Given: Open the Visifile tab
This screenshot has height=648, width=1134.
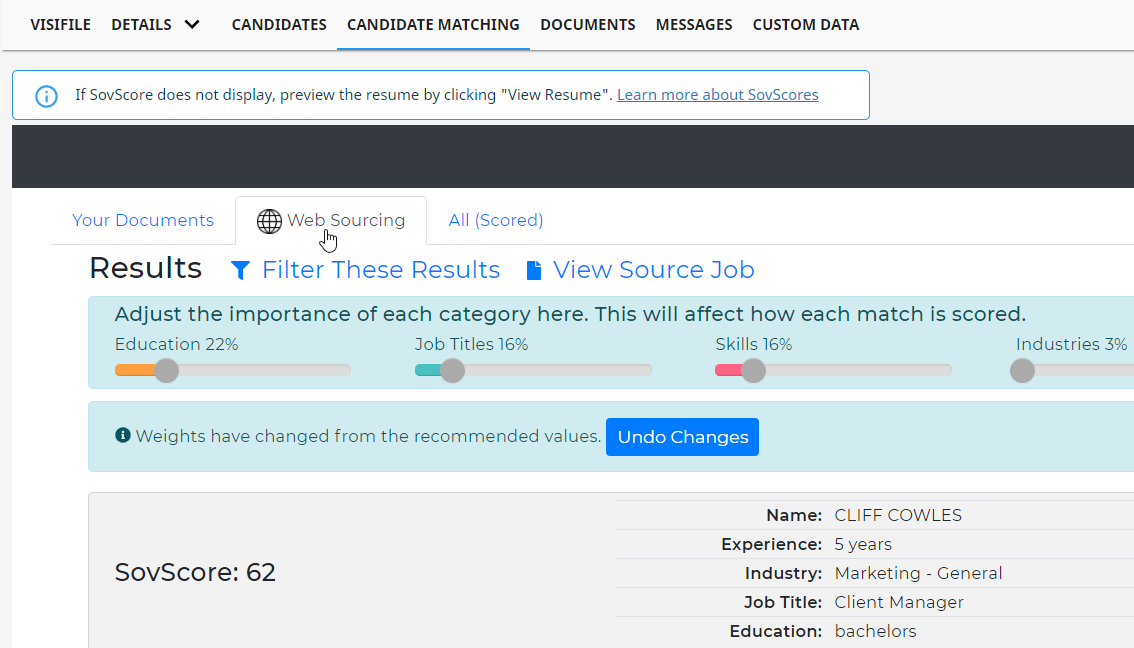Looking at the screenshot, I should pyautogui.click(x=61, y=25).
